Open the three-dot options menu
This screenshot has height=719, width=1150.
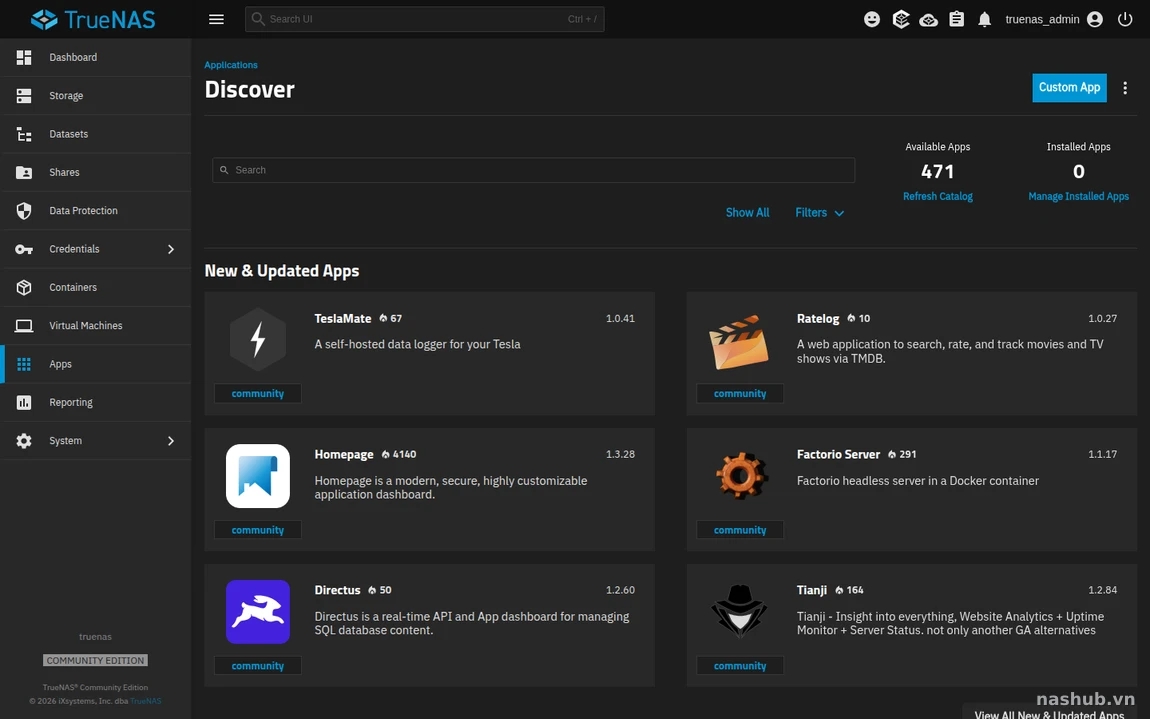tap(1125, 88)
